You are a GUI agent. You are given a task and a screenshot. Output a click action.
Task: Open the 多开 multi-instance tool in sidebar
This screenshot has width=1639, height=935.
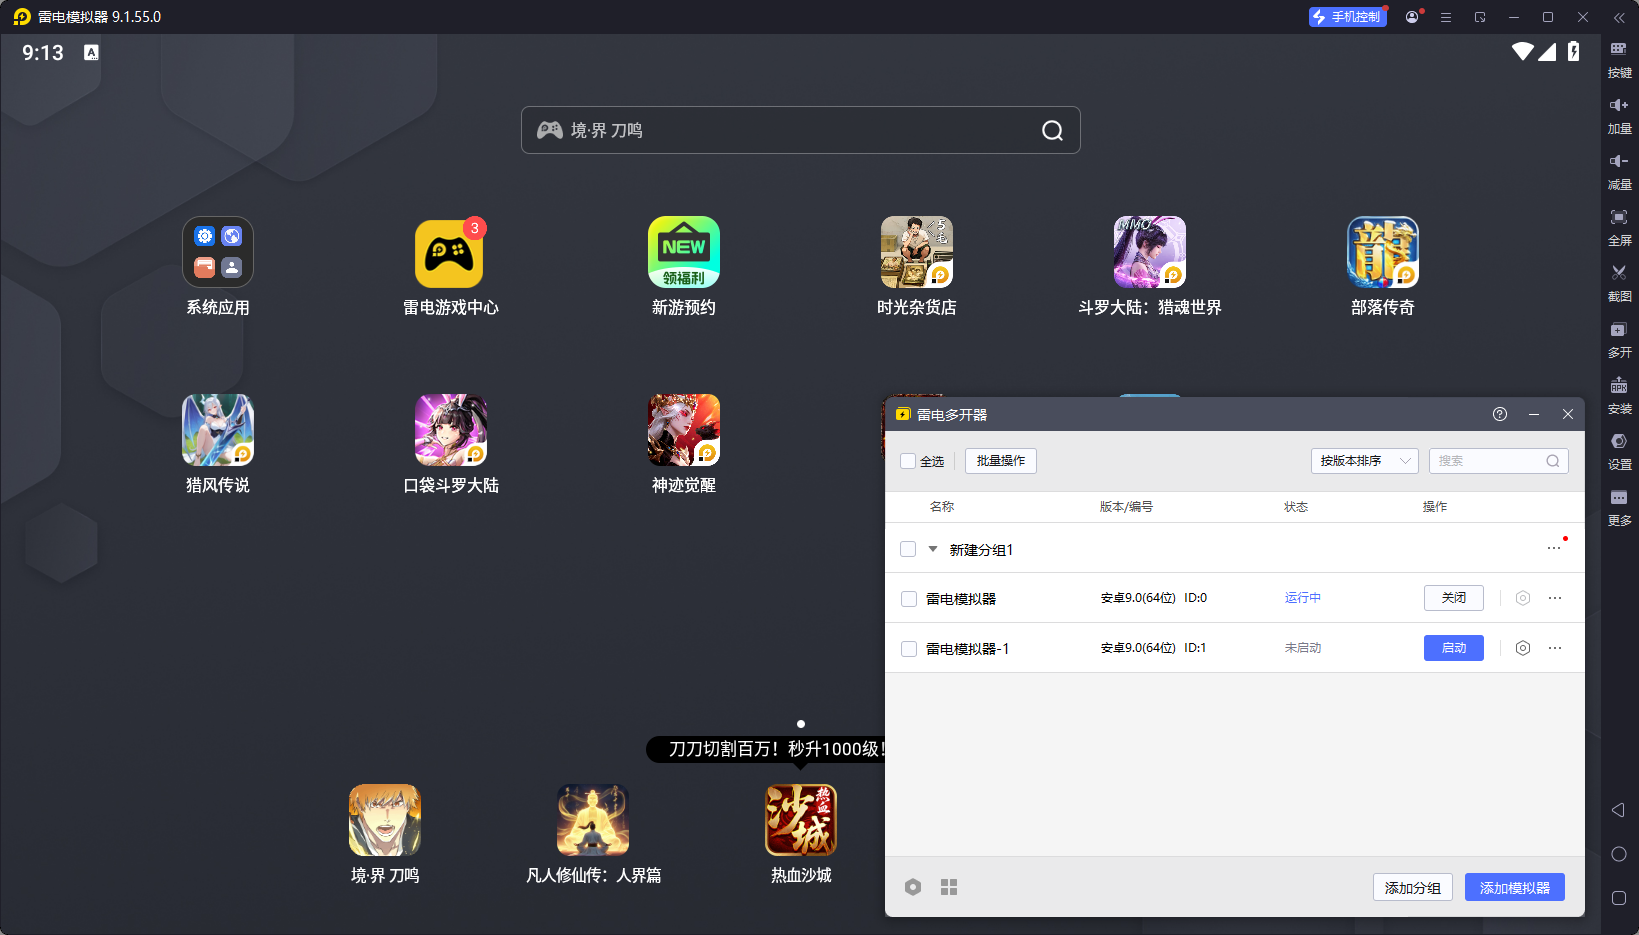[1619, 339]
